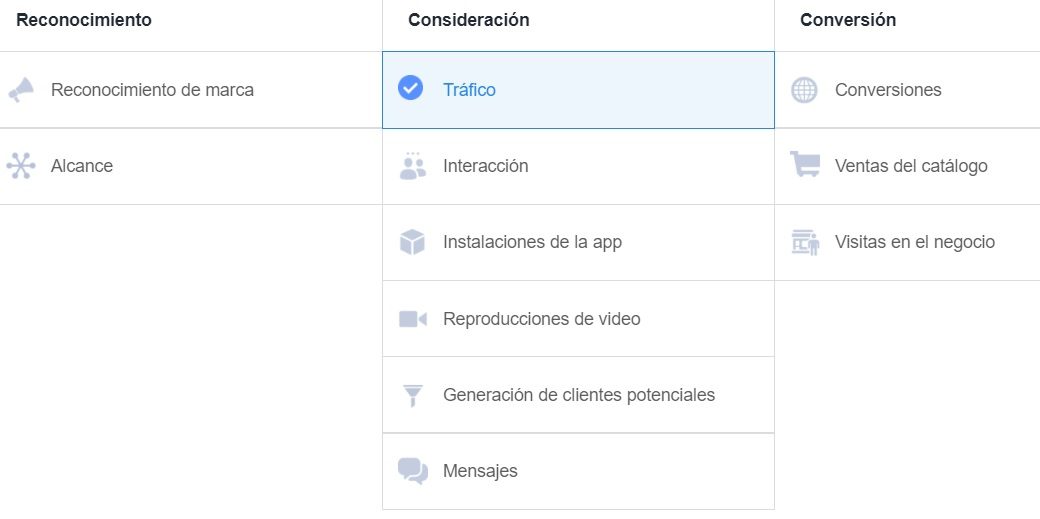Click the Alcance network nodes icon
Image resolution: width=1040 pixels, height=519 pixels.
21,166
